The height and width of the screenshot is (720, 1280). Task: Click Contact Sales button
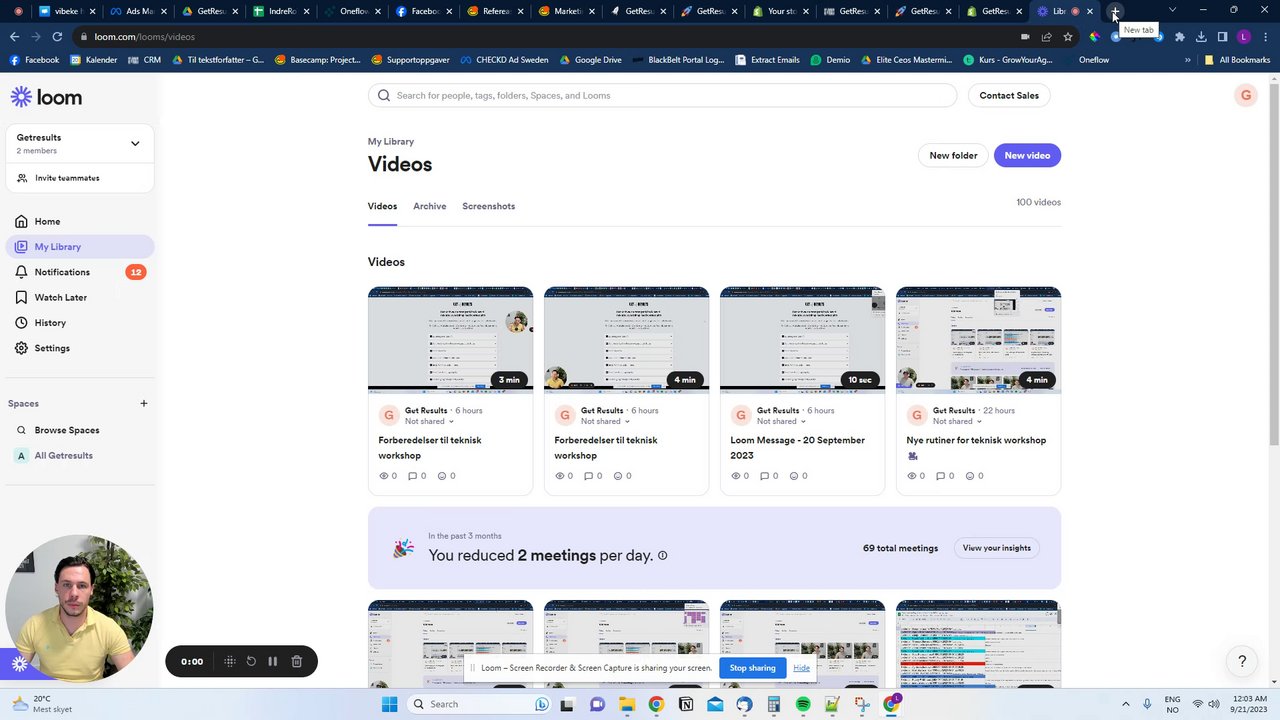click(x=1009, y=96)
